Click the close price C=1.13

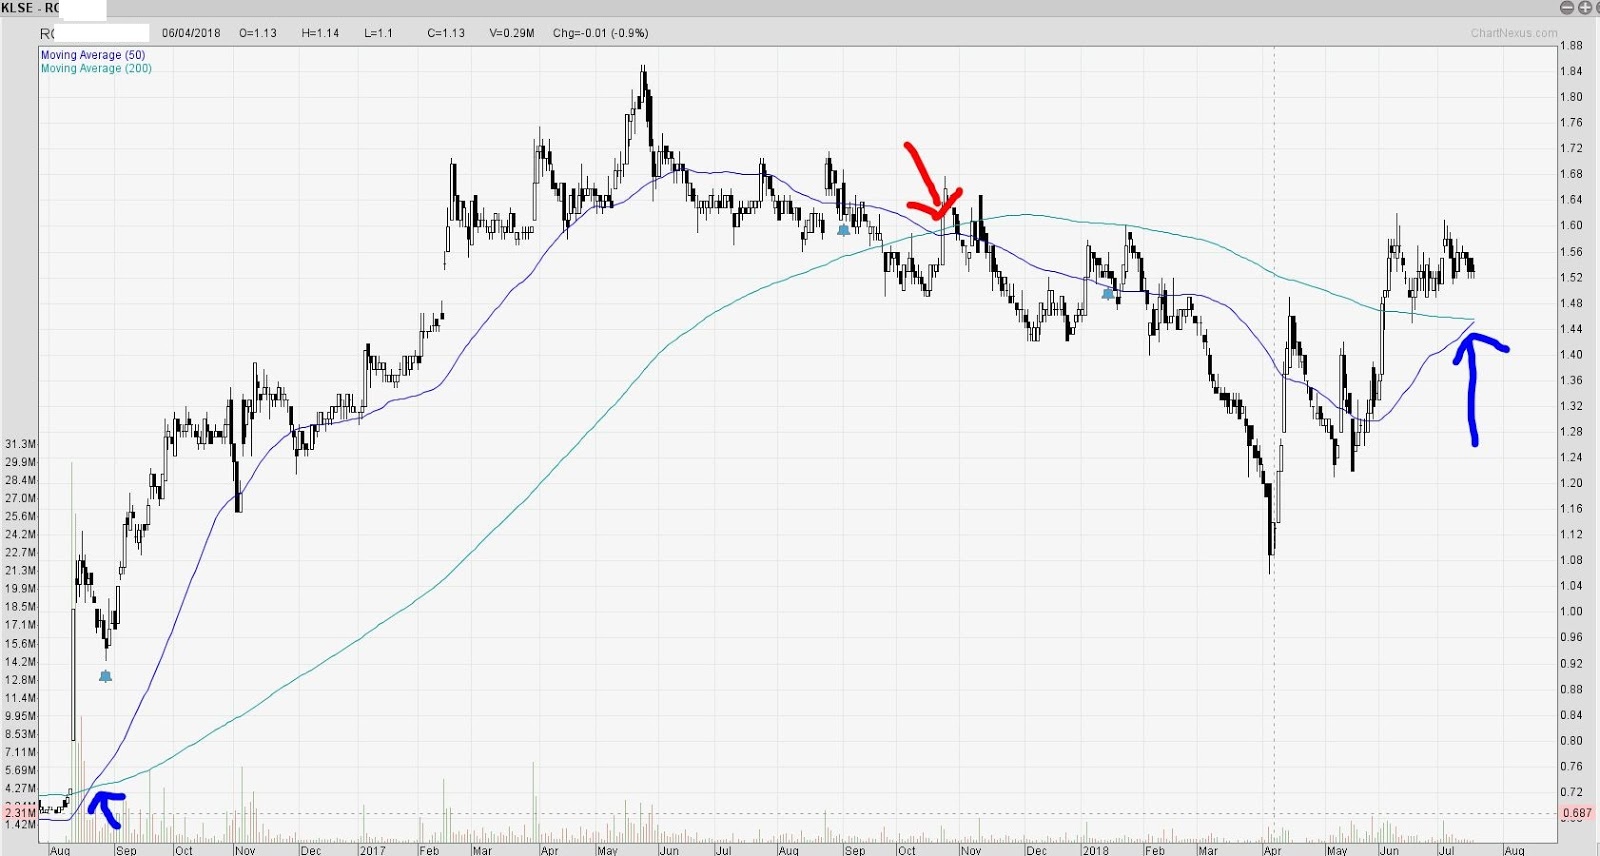(446, 33)
